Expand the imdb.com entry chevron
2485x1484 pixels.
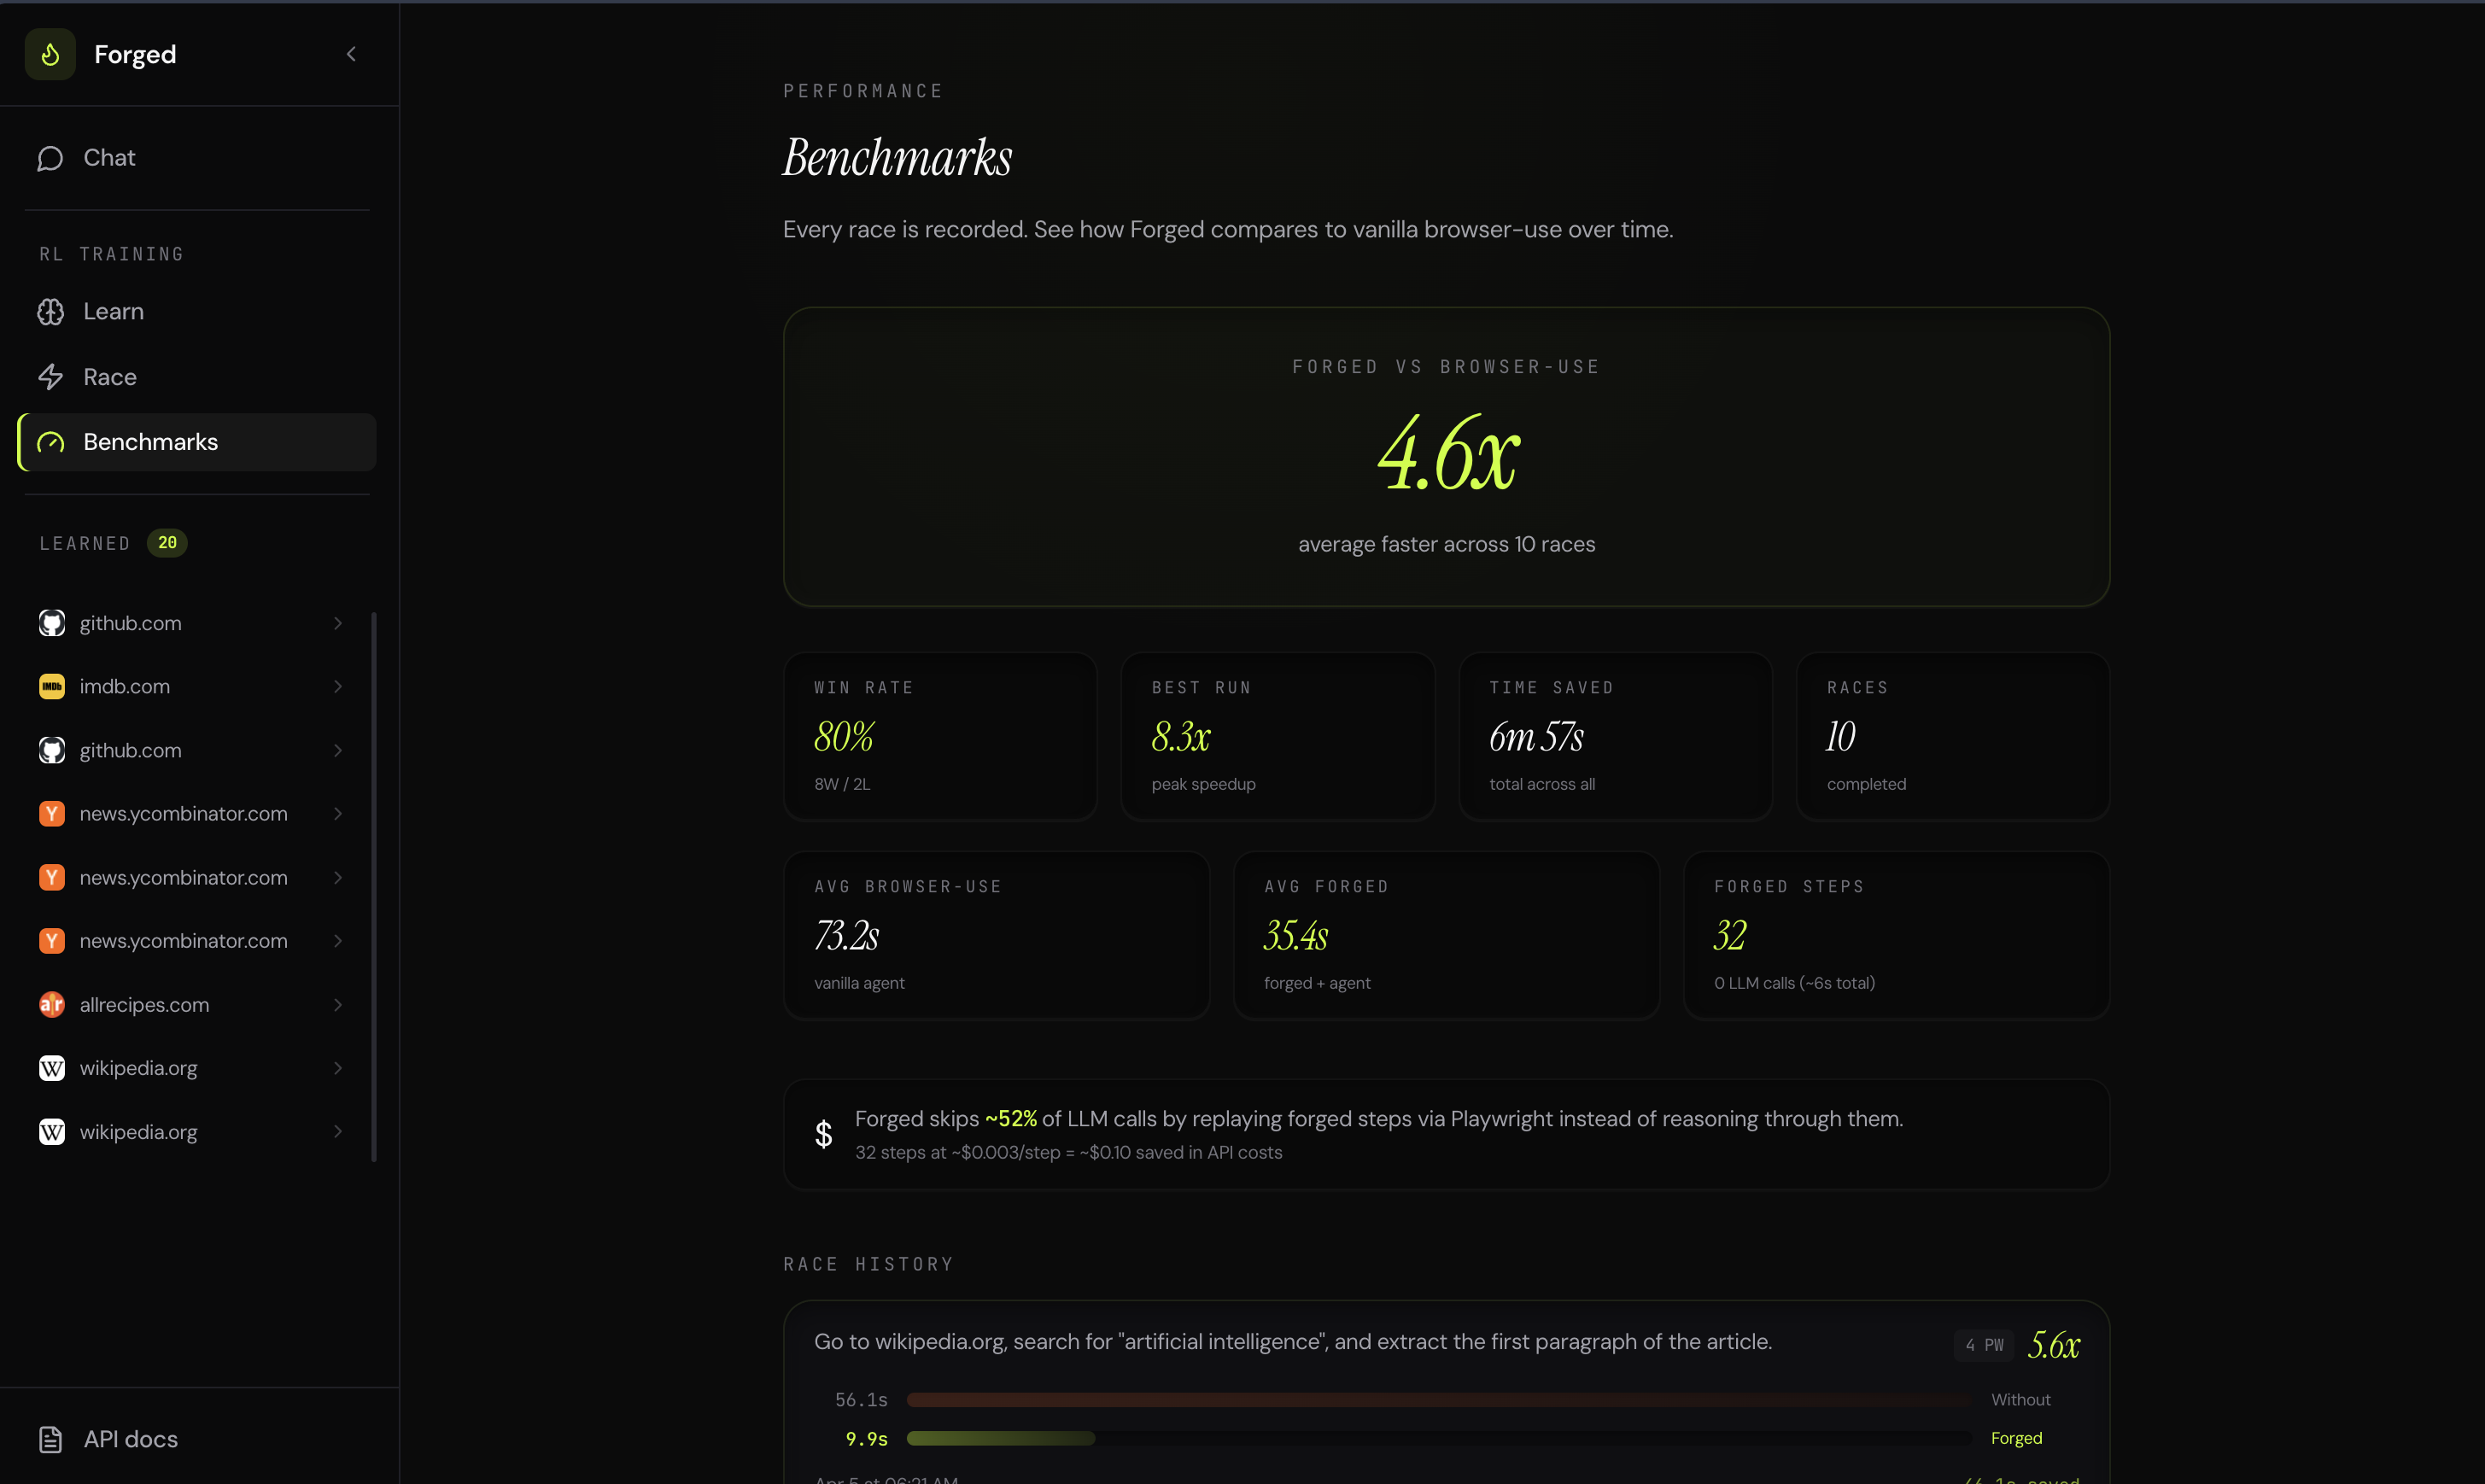338,686
